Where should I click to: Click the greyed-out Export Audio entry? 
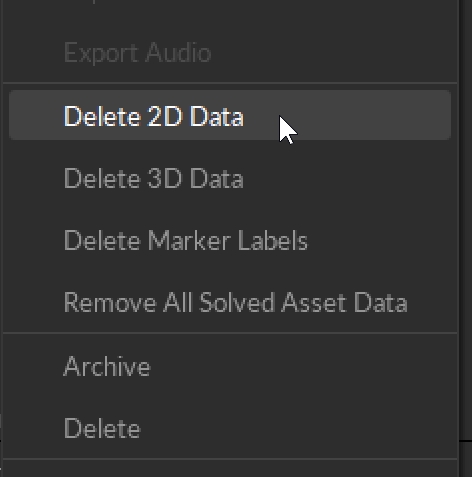click(x=230, y=53)
